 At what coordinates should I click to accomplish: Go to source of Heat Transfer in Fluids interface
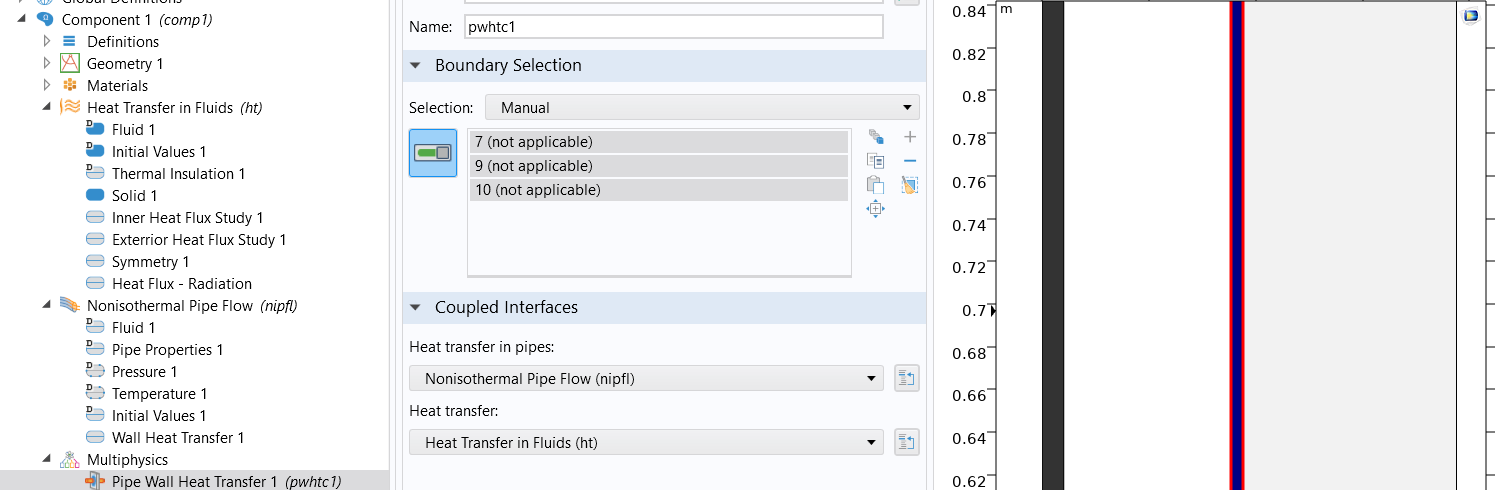pyautogui.click(x=906, y=442)
